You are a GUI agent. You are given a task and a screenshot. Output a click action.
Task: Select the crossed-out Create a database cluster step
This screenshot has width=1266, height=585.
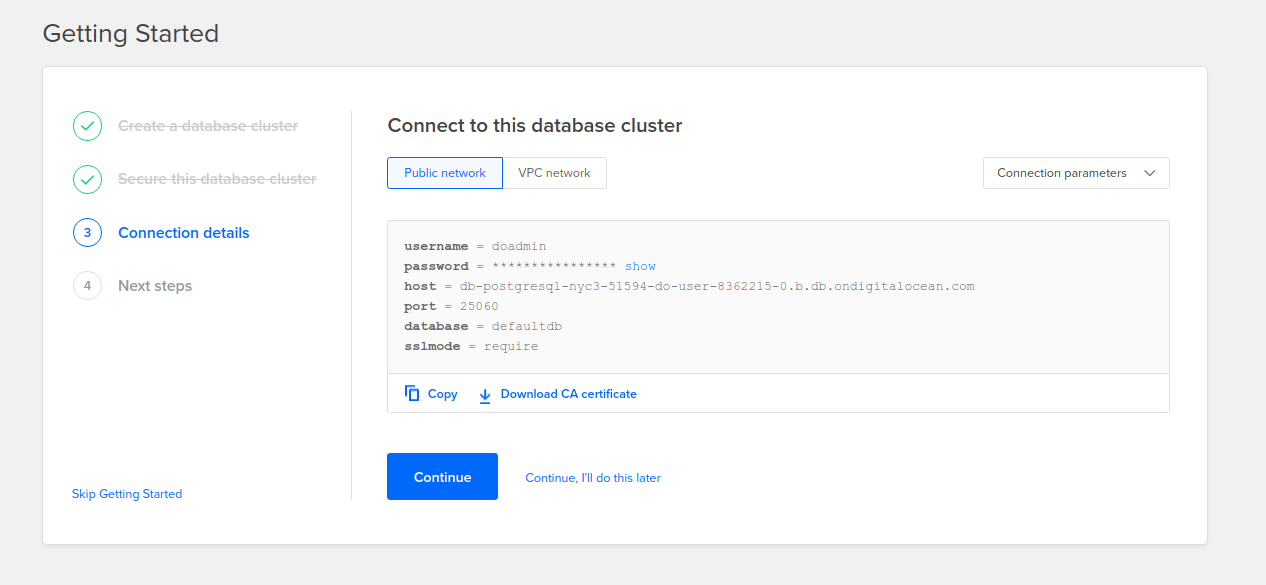pos(208,126)
